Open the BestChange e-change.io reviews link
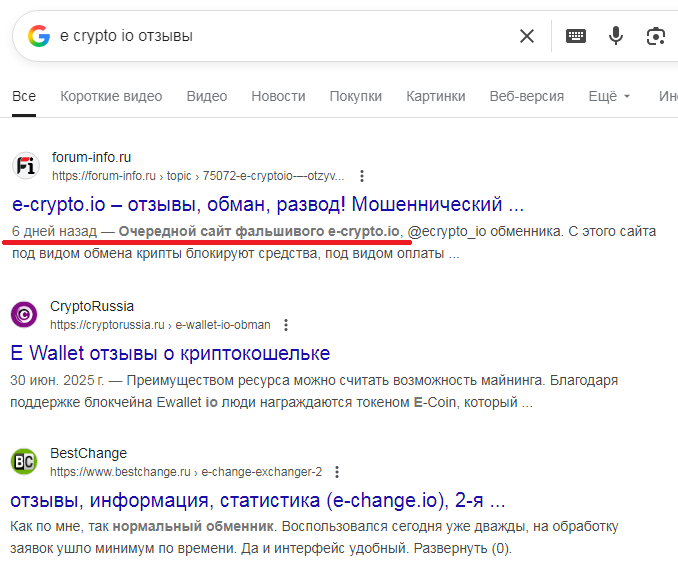 258,500
